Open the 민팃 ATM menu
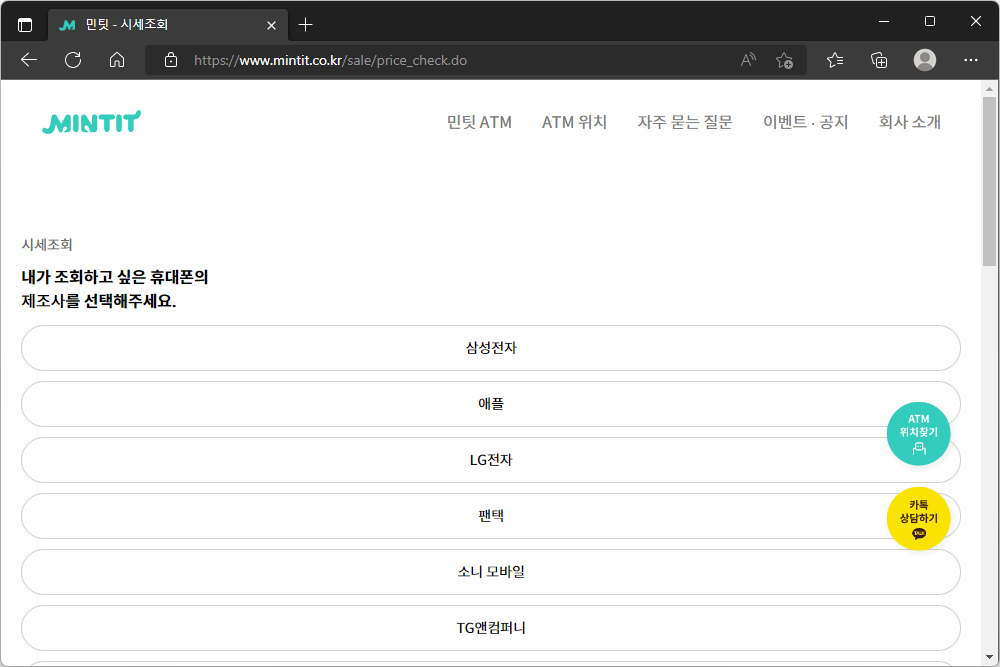Image resolution: width=1000 pixels, height=667 pixels. click(479, 122)
